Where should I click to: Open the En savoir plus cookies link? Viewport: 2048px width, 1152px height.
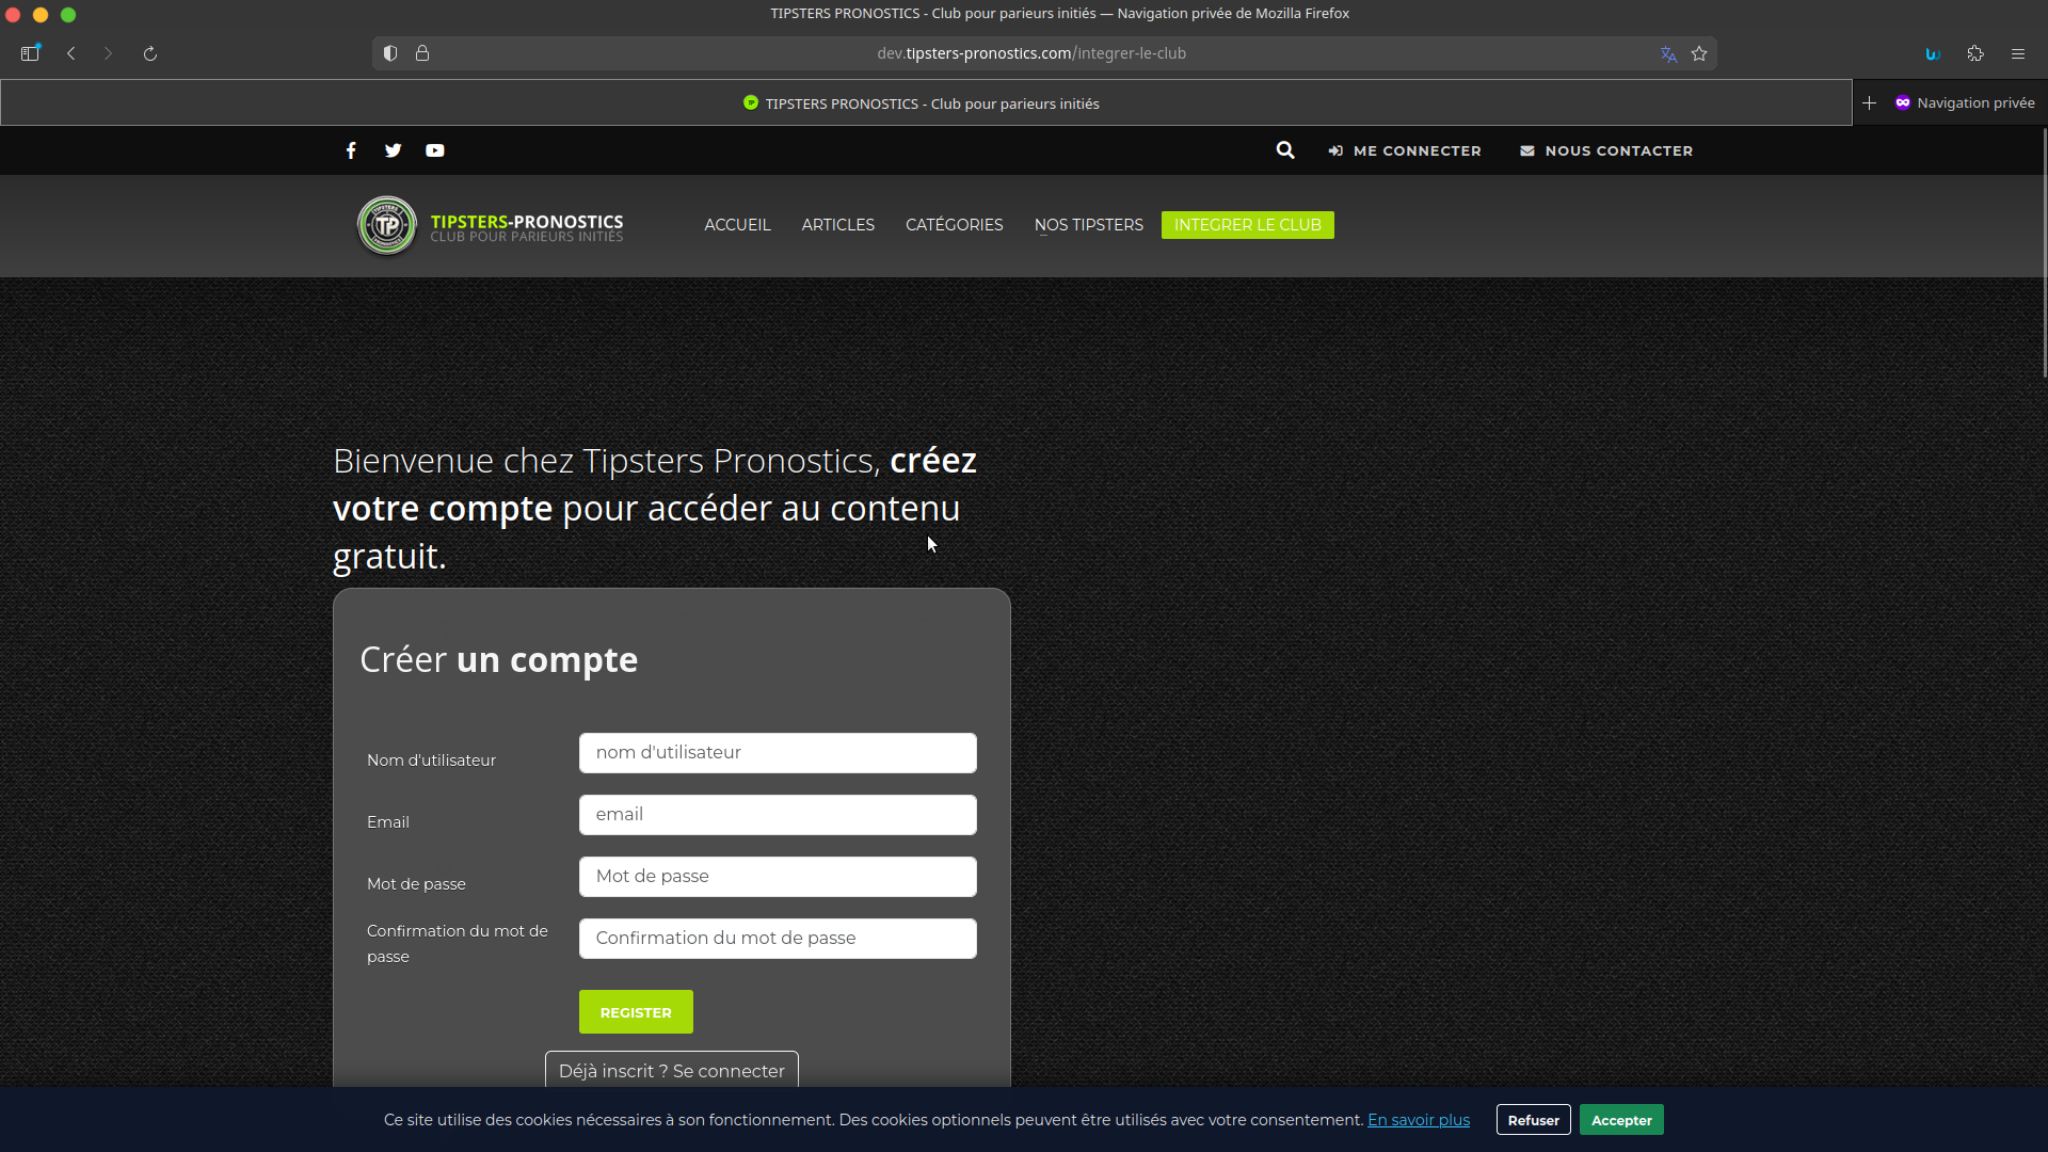coord(1418,1119)
